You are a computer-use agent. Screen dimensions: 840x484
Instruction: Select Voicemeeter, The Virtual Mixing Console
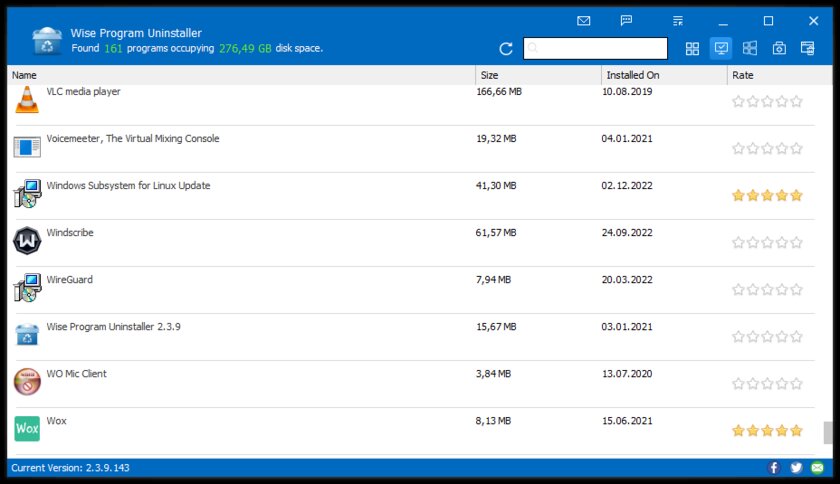[133, 139]
